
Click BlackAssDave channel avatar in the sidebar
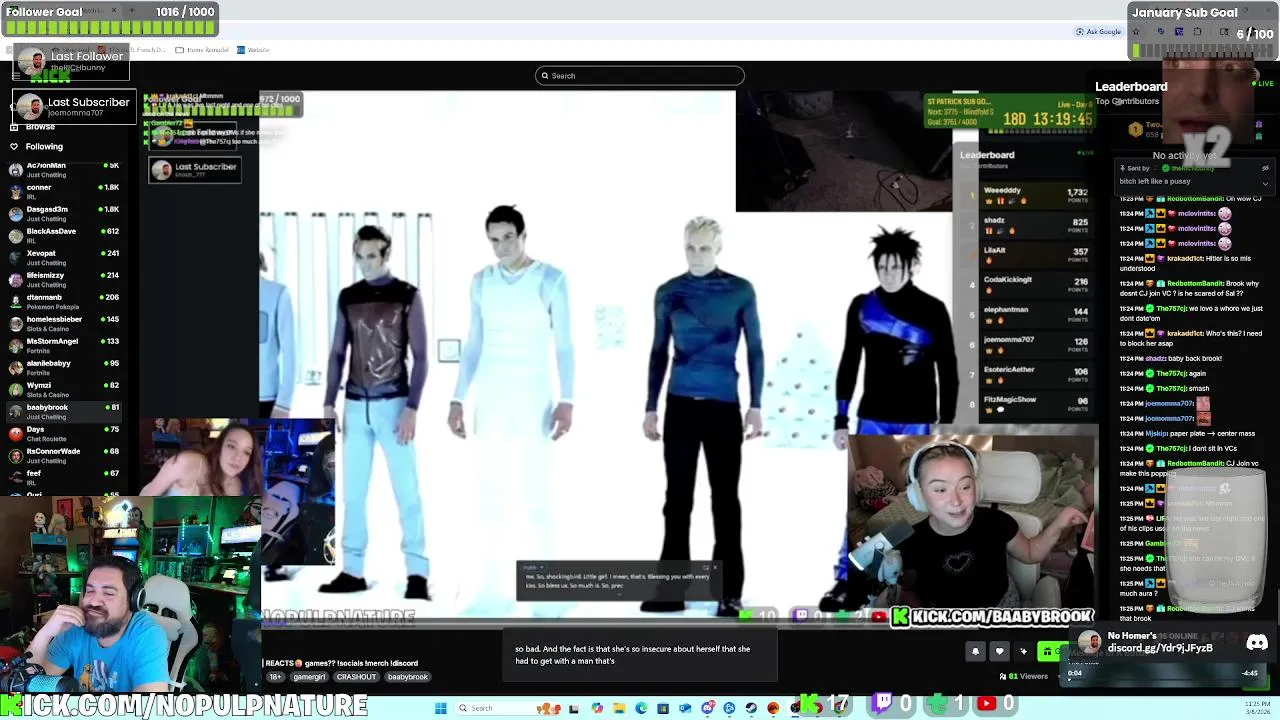tap(15, 235)
